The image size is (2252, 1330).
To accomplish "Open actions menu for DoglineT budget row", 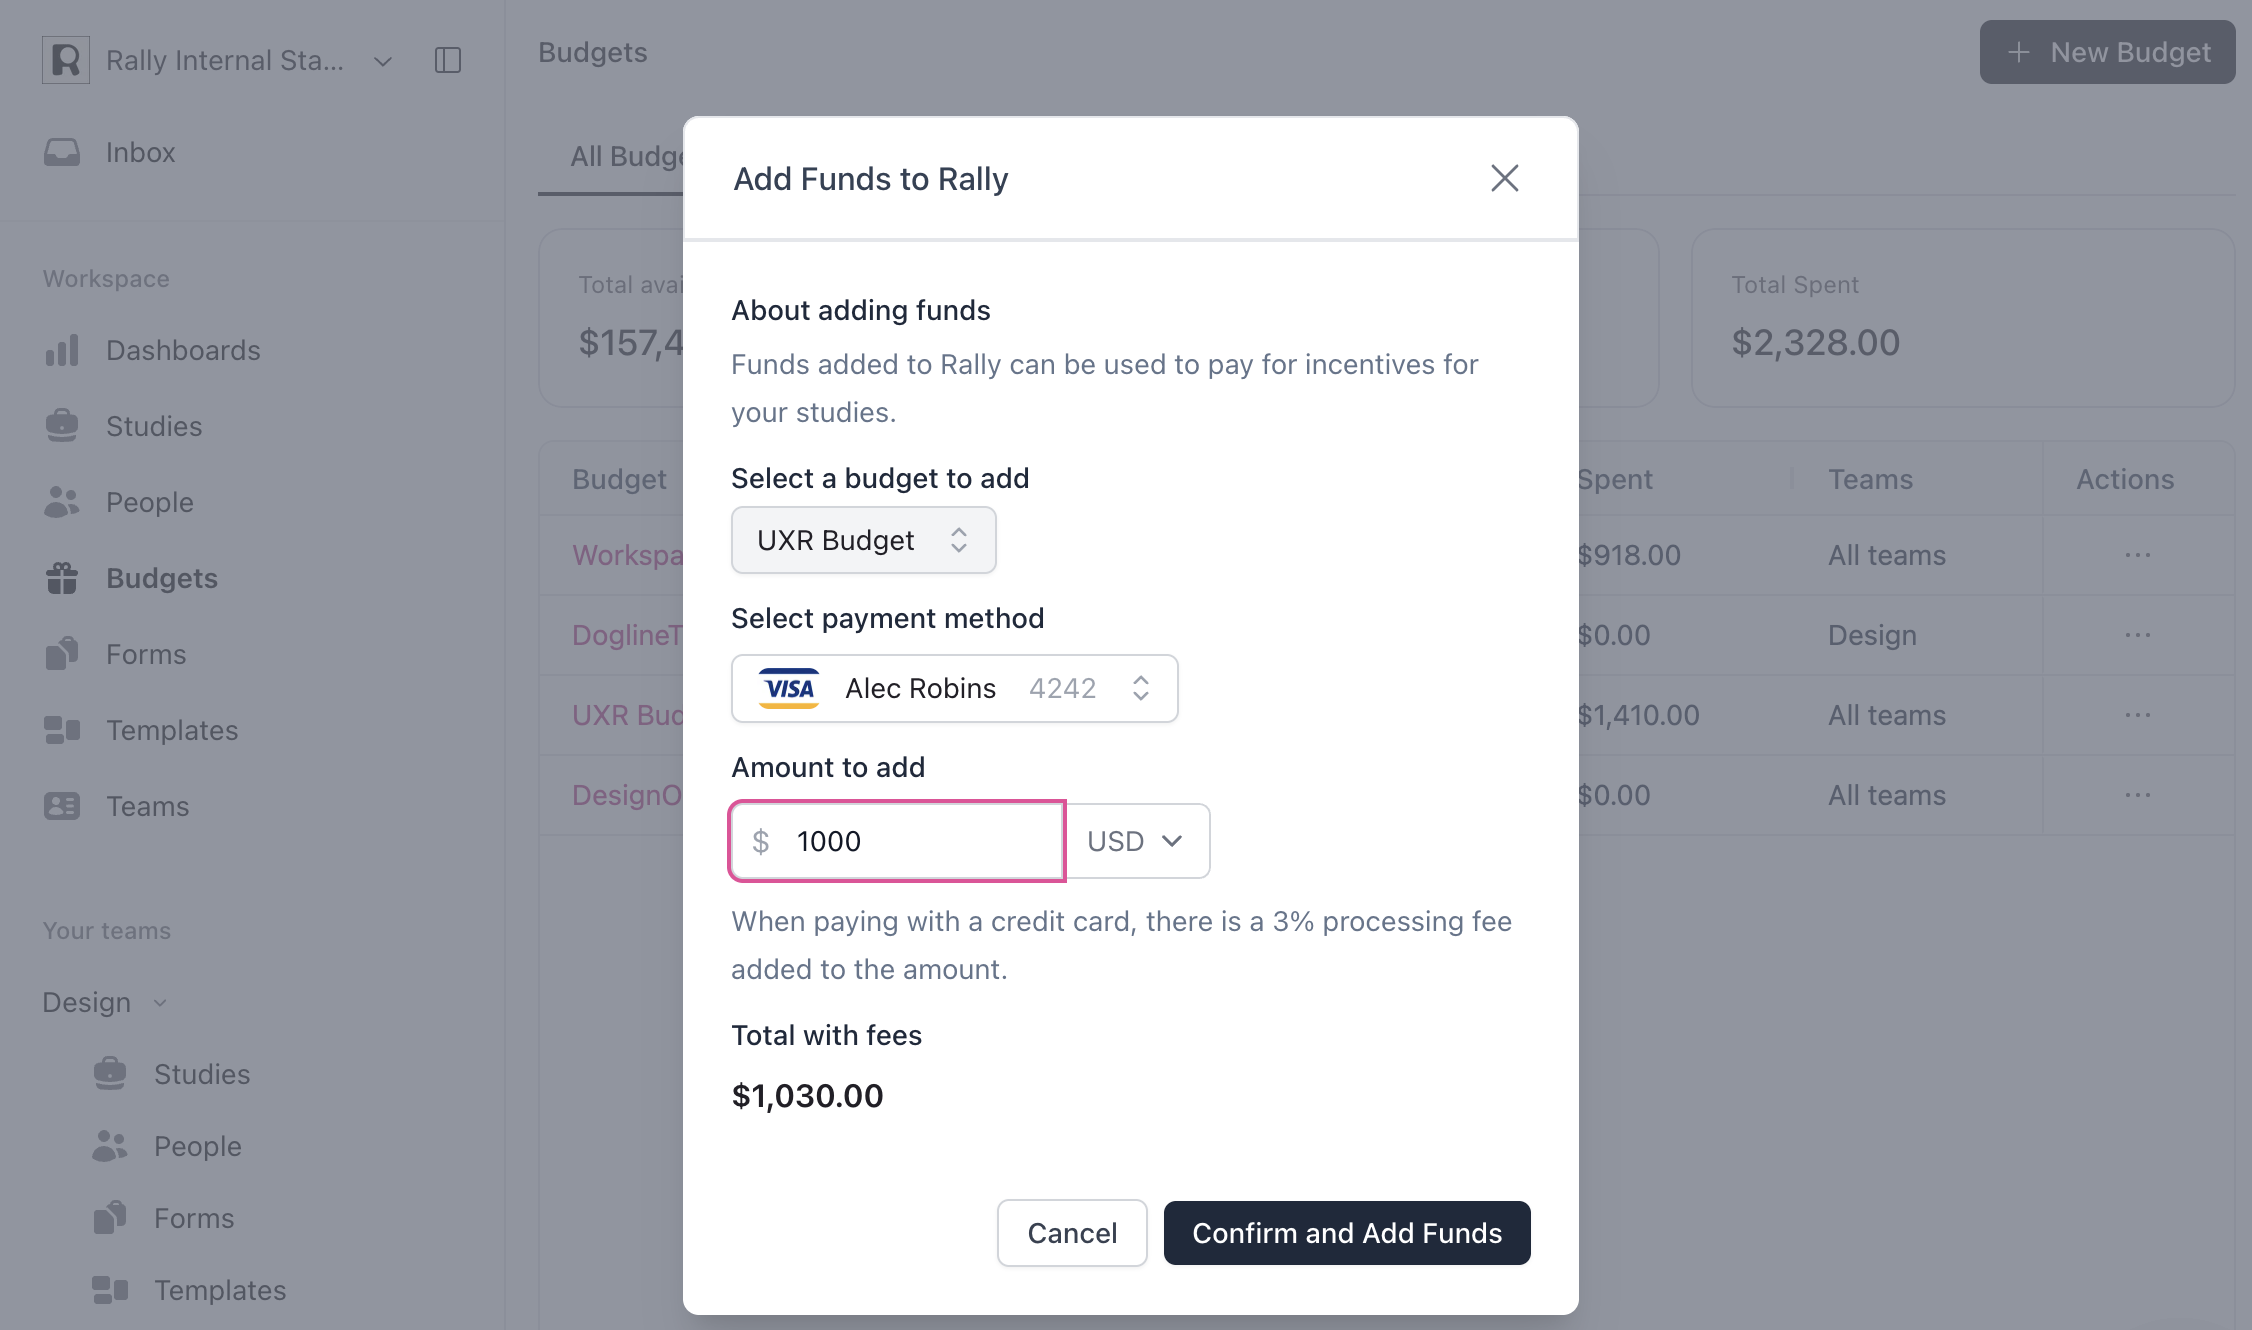I will click(x=2137, y=635).
